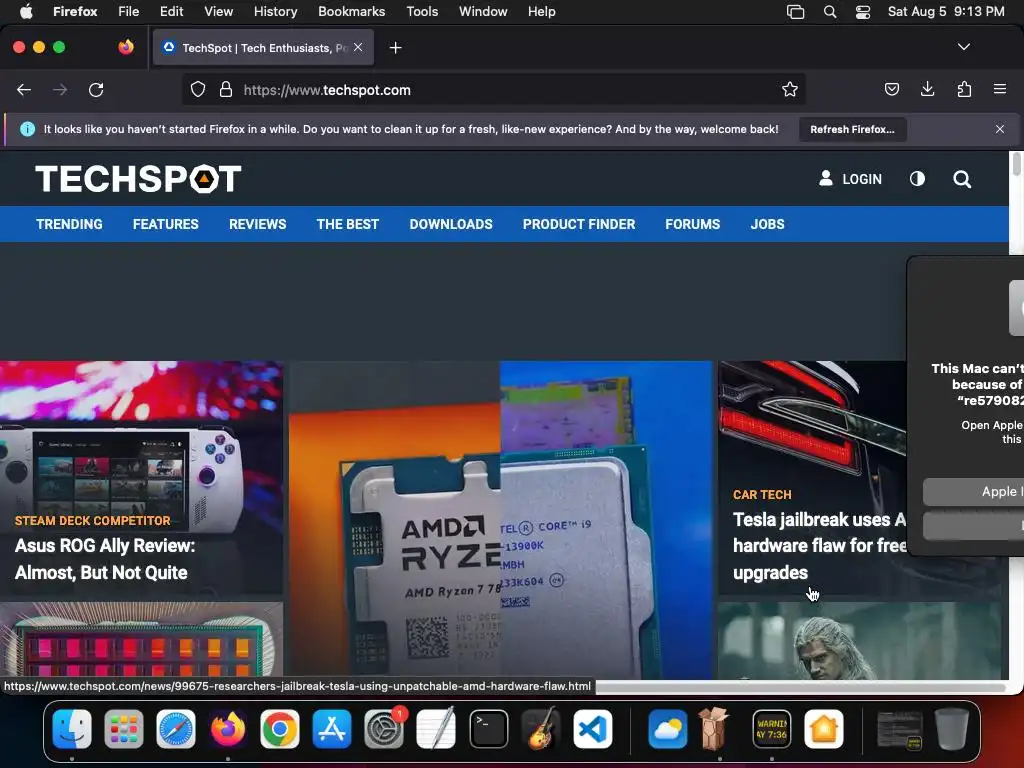Open the JOBS link

click(767, 224)
